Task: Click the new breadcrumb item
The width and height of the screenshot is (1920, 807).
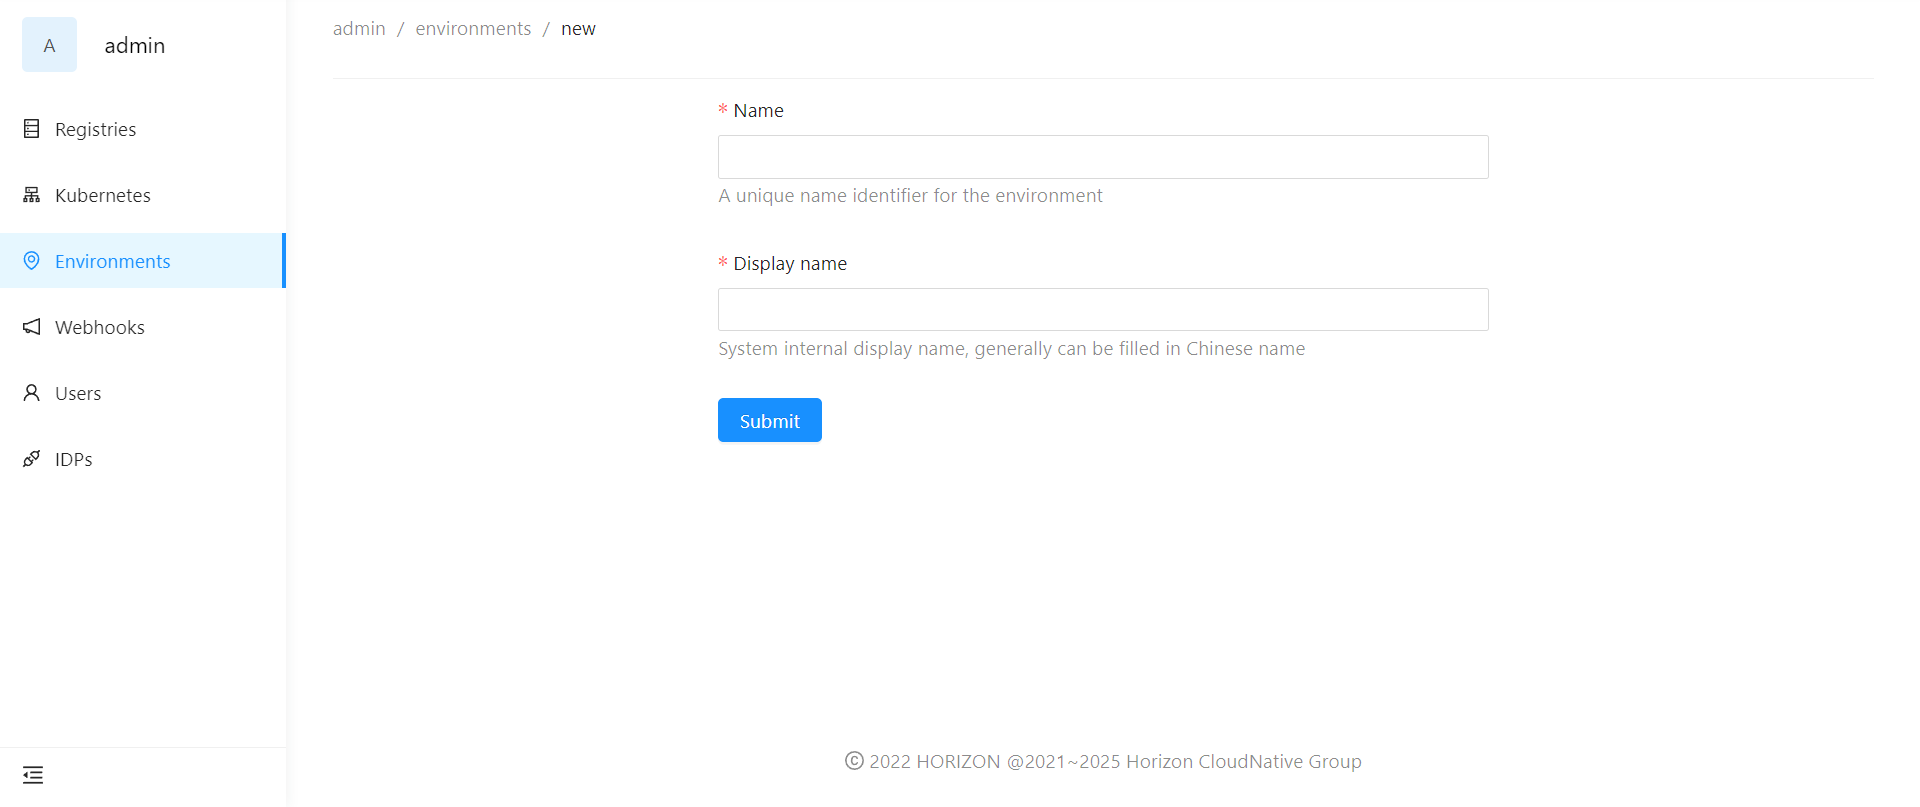Action: point(578,29)
